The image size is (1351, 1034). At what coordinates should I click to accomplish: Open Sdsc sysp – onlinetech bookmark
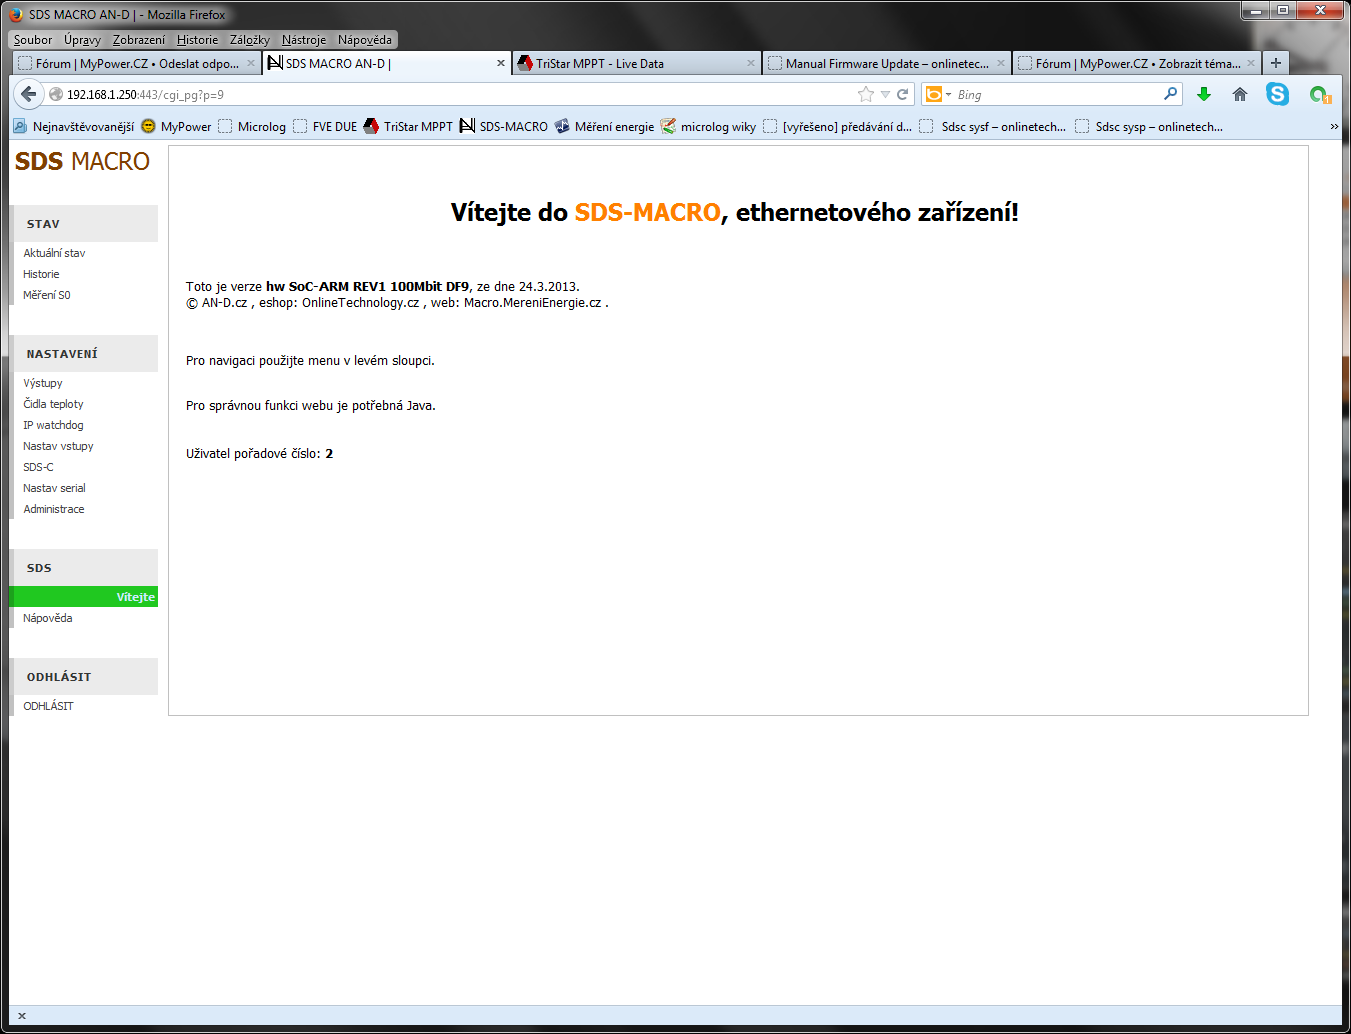pyautogui.click(x=1149, y=127)
